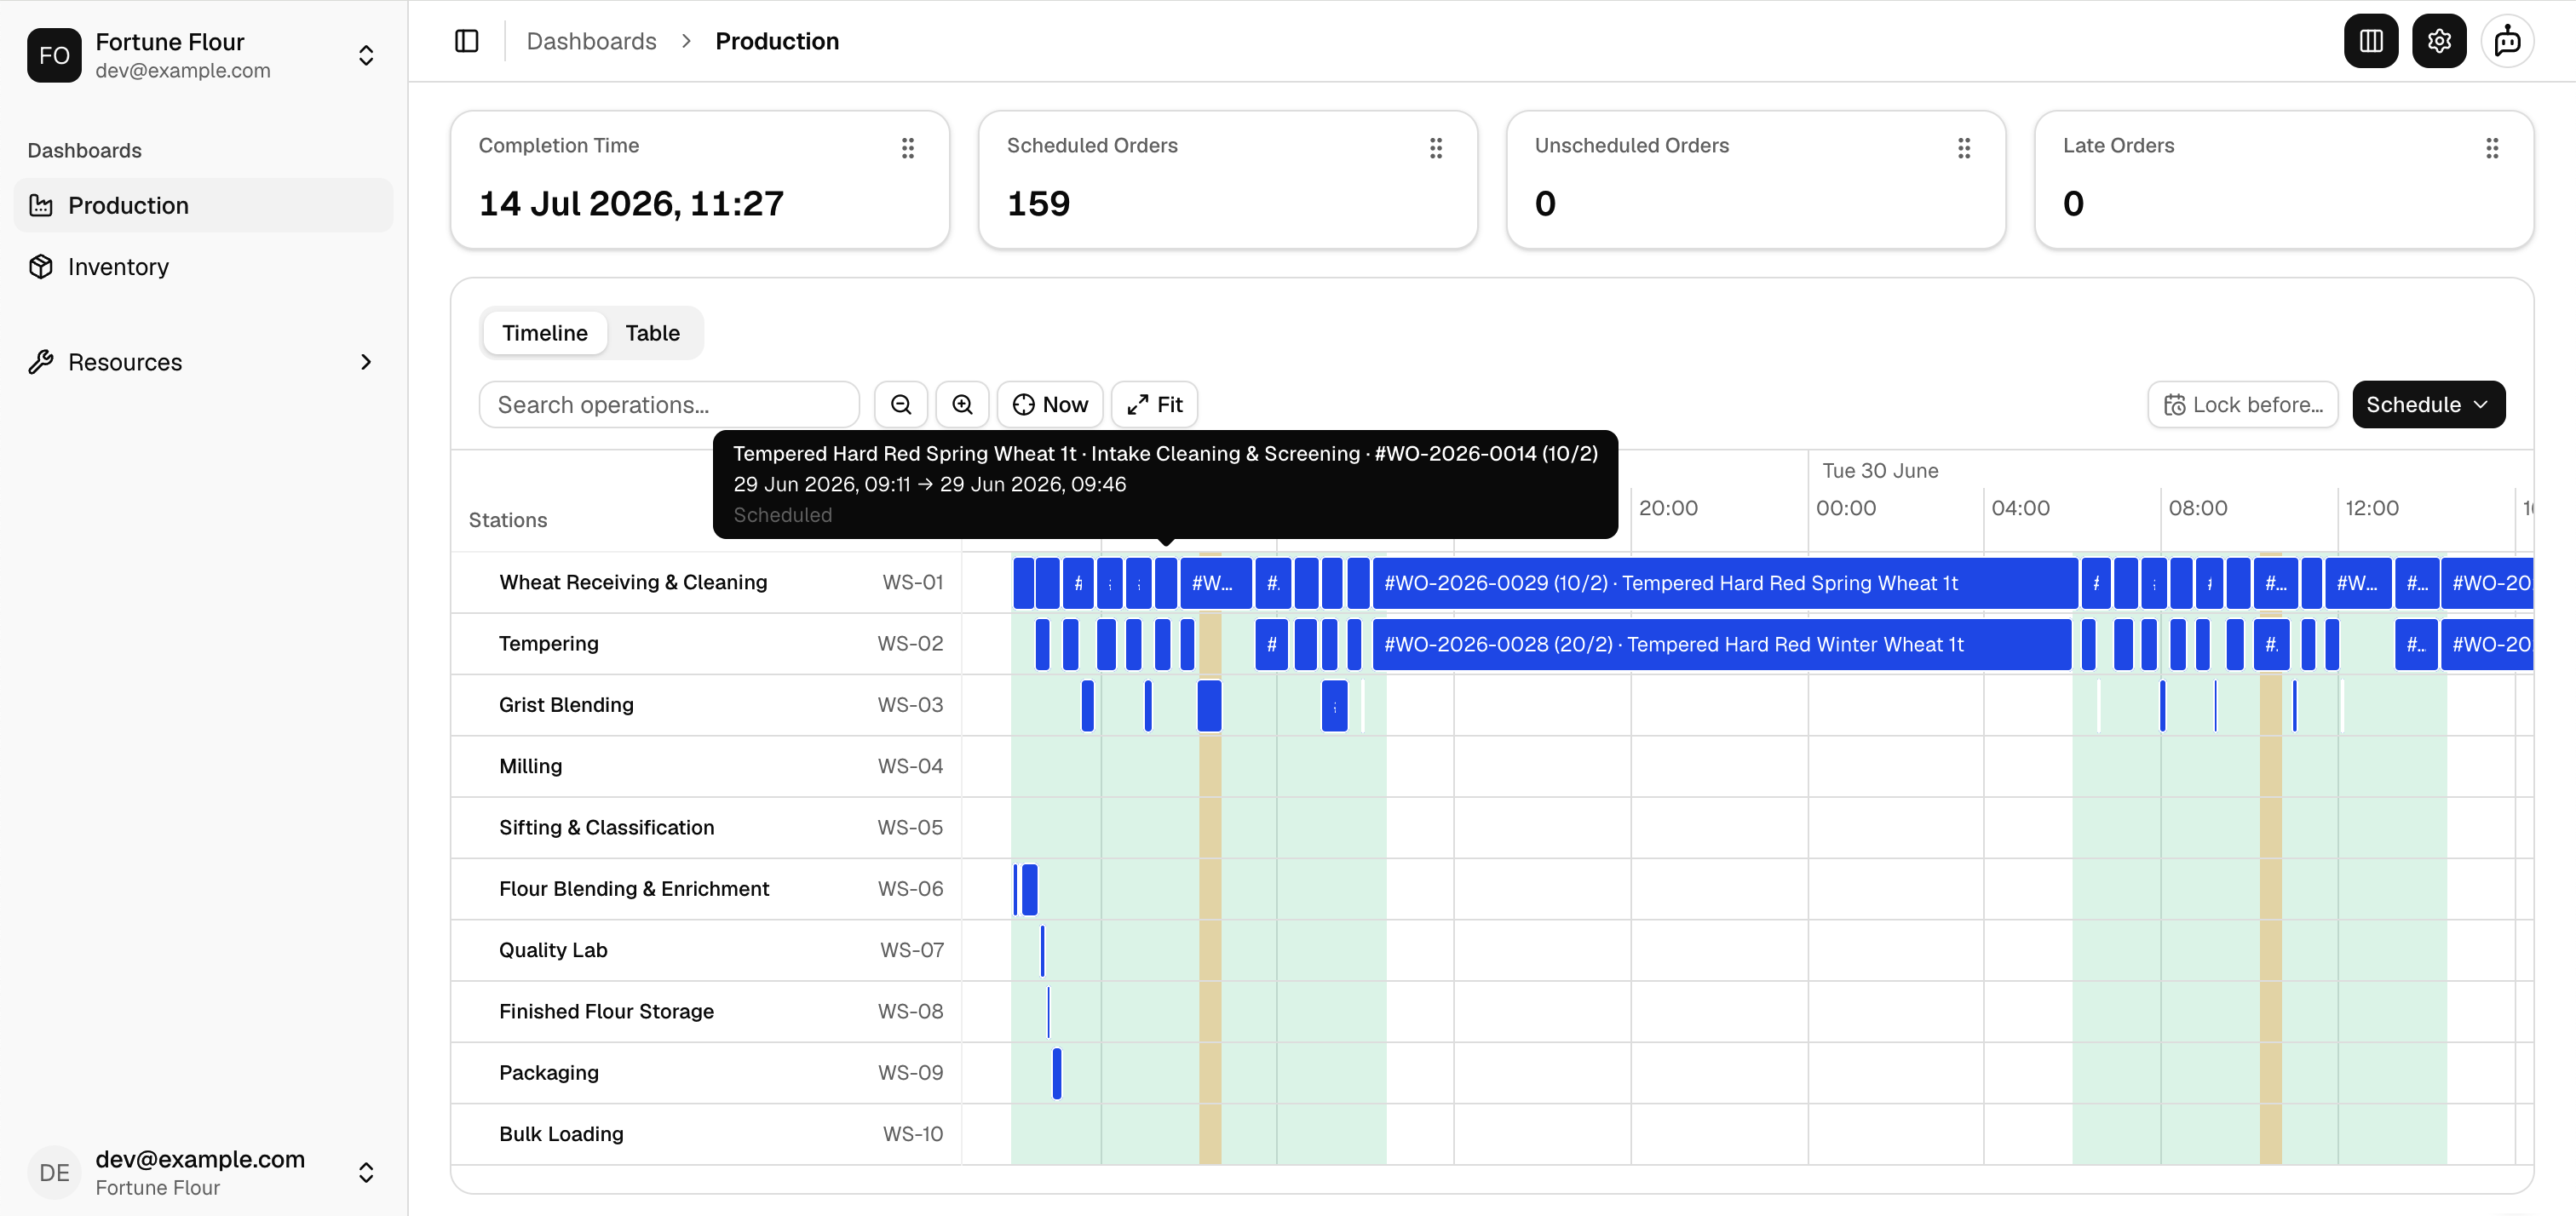Toggle the sidebar panel icon
This screenshot has width=2576, height=1216.
point(467,41)
